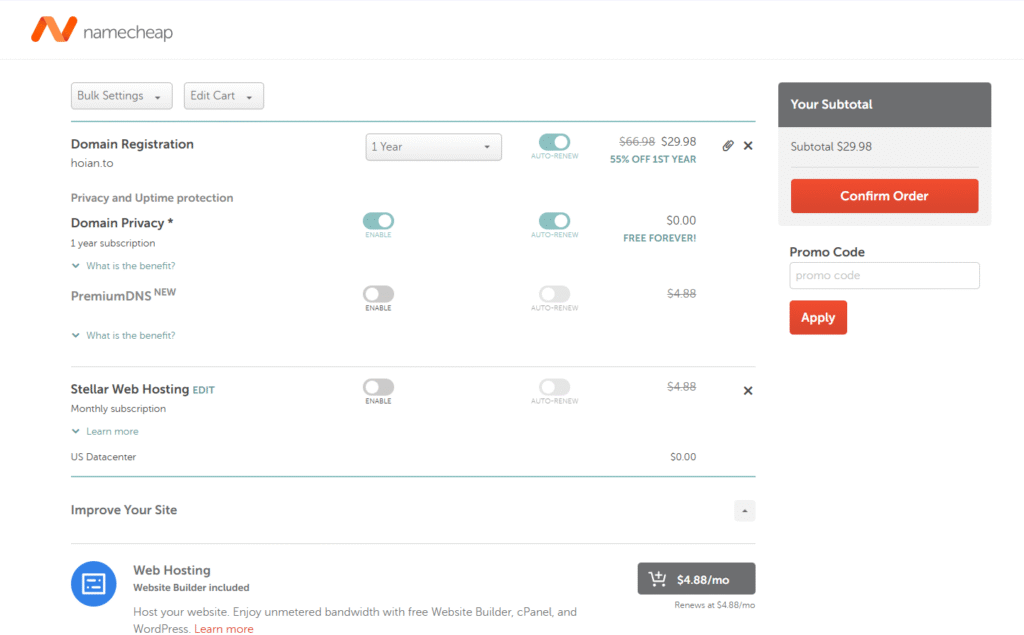Viewport: 1024px width, 635px height.
Task: Click the Namecheap logo
Action: (101, 30)
